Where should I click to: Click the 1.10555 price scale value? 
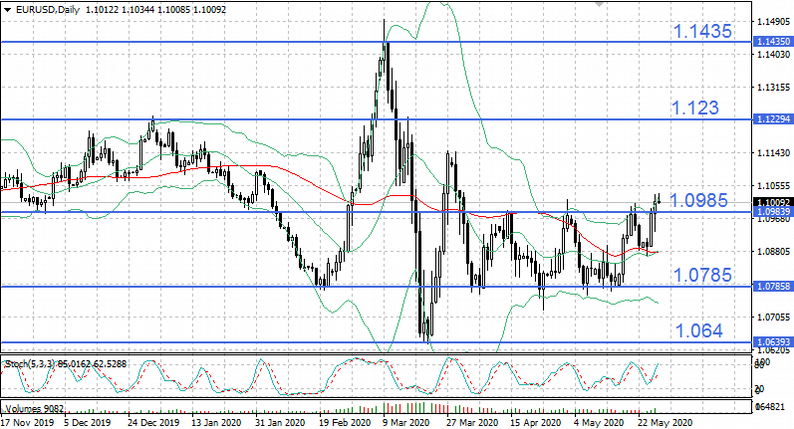[x=773, y=185]
